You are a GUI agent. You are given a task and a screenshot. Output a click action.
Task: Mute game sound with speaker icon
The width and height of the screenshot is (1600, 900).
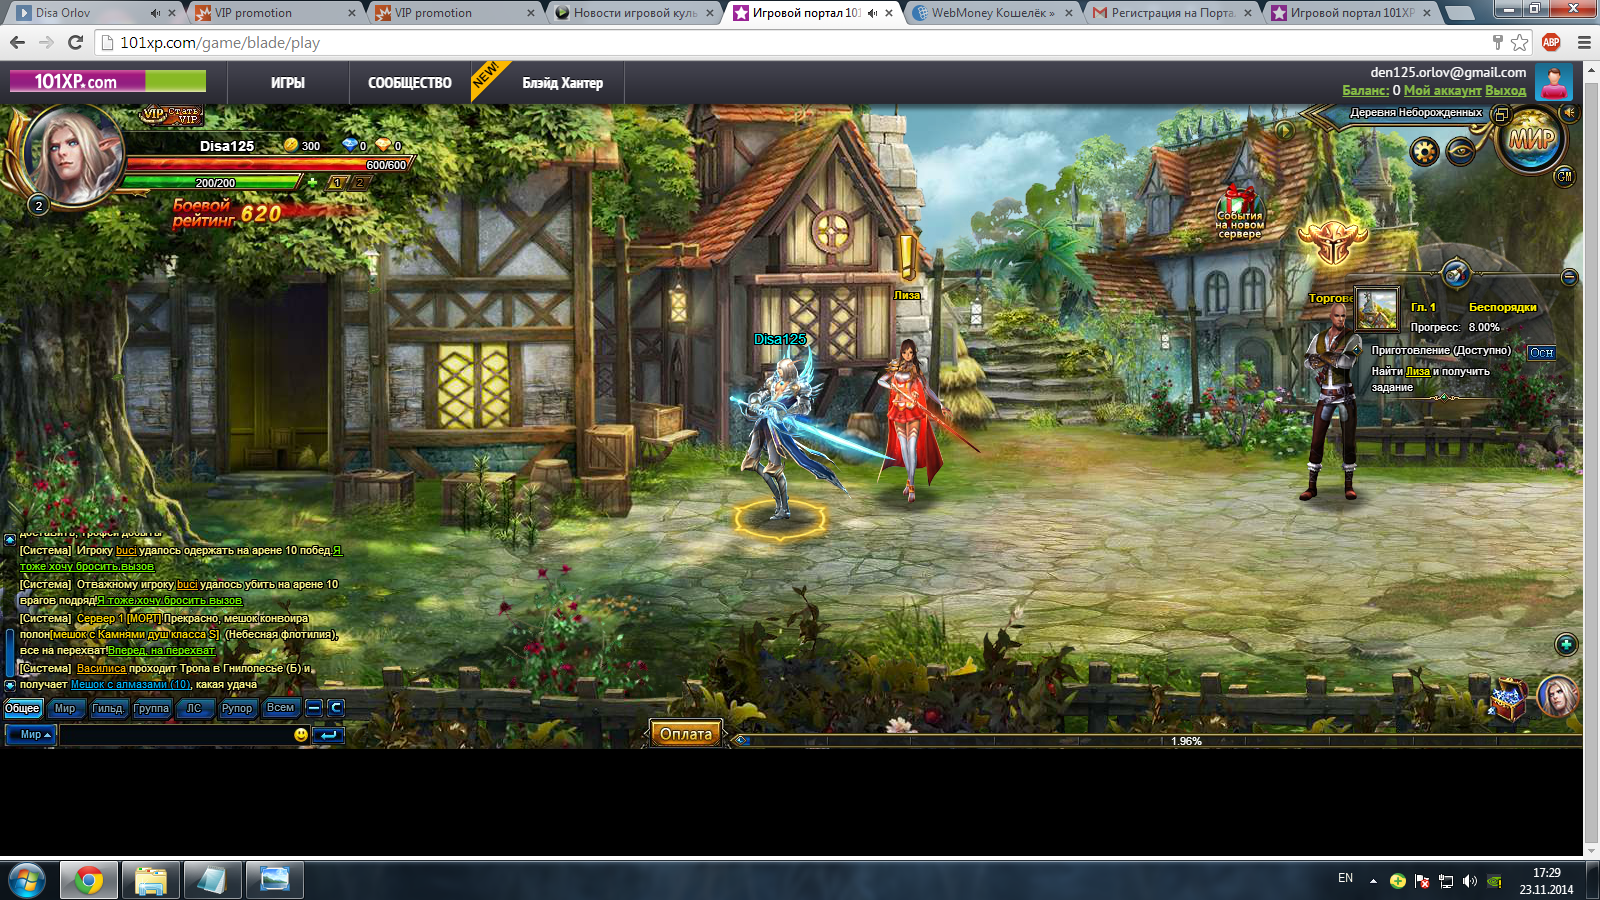[x=1569, y=113]
